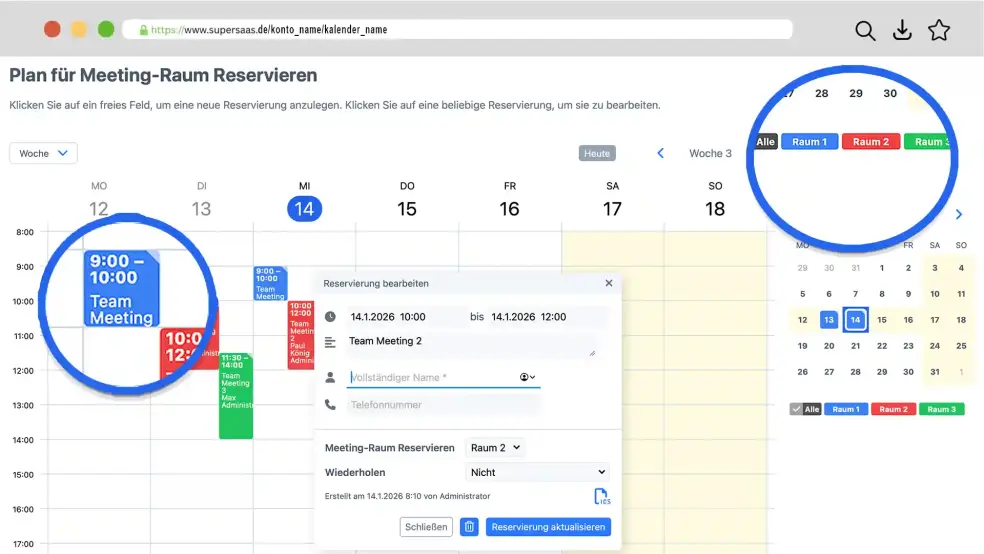Click Erstellt am 14.1.2026 8:10 von Administrator text
Screen dimensions: 984x554
pyautogui.click(x=407, y=496)
